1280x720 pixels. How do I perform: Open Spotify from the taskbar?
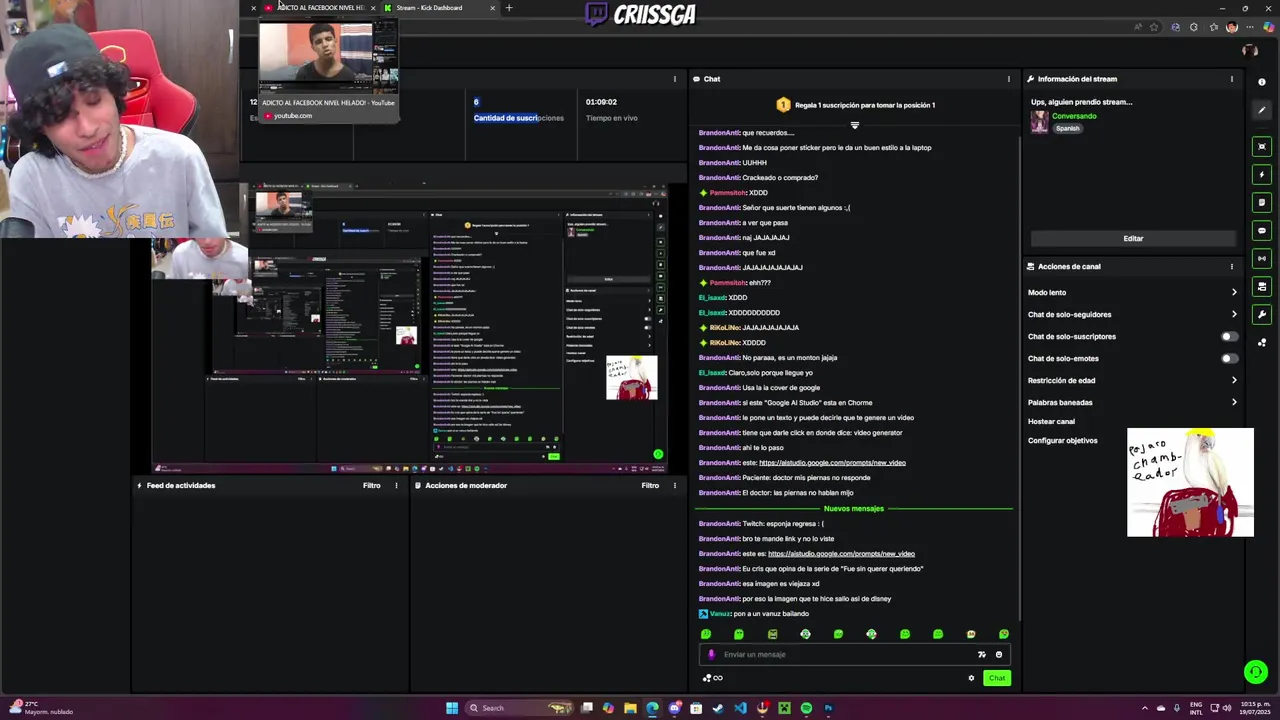click(x=806, y=708)
